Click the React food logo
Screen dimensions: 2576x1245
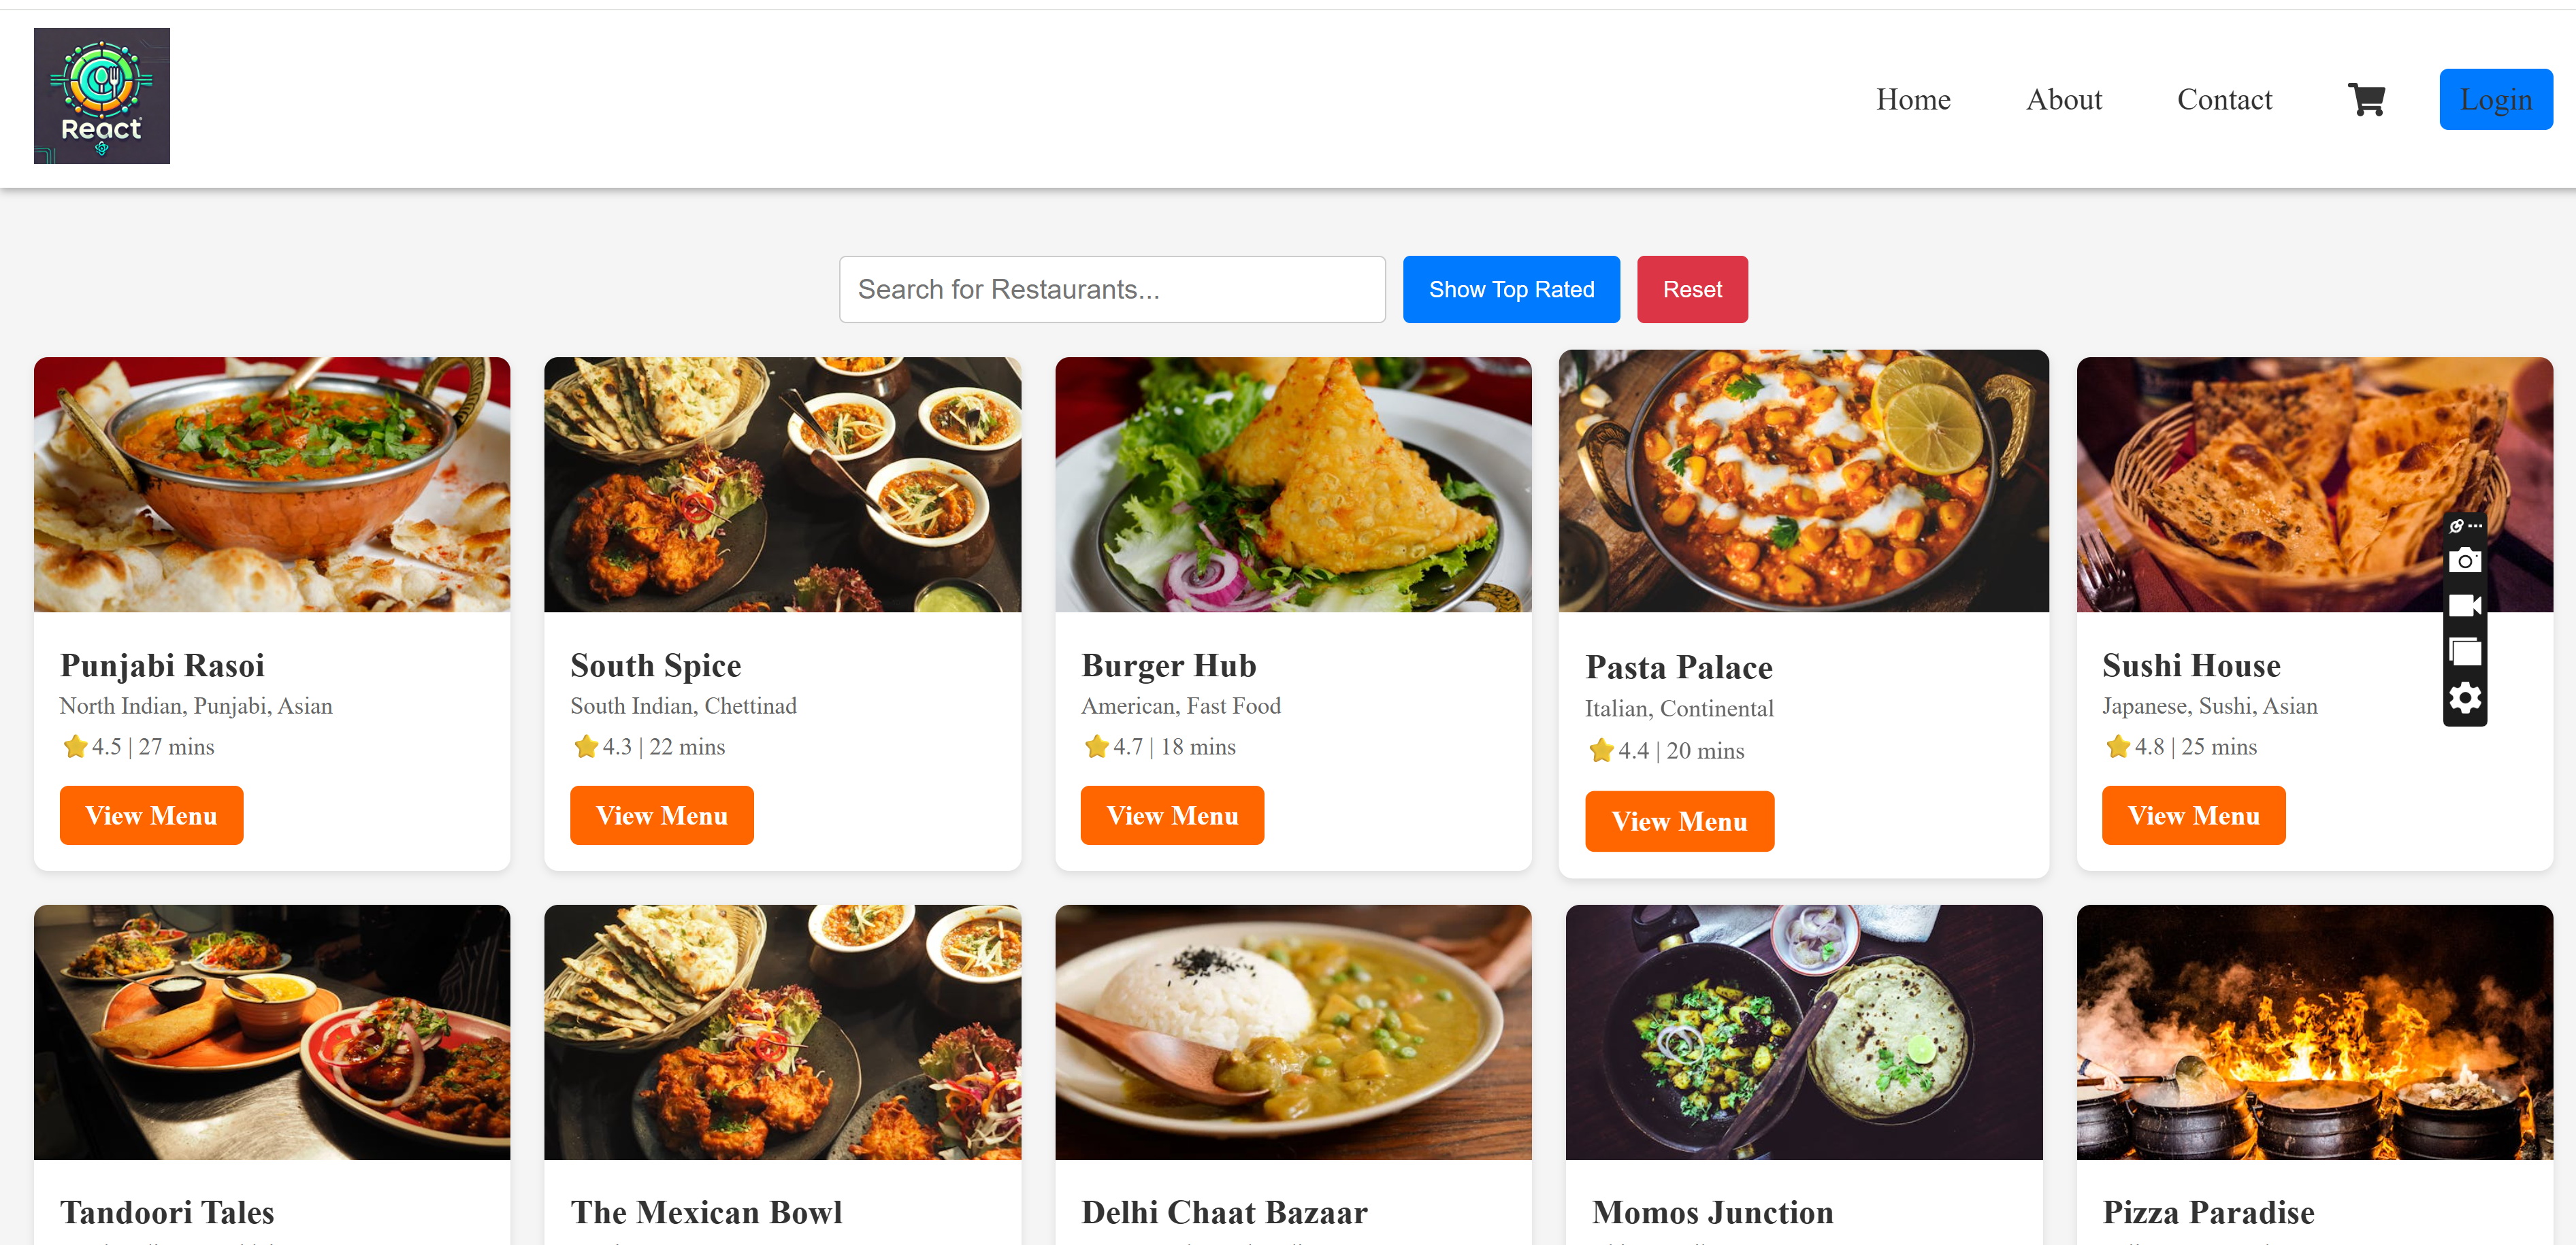coord(102,96)
